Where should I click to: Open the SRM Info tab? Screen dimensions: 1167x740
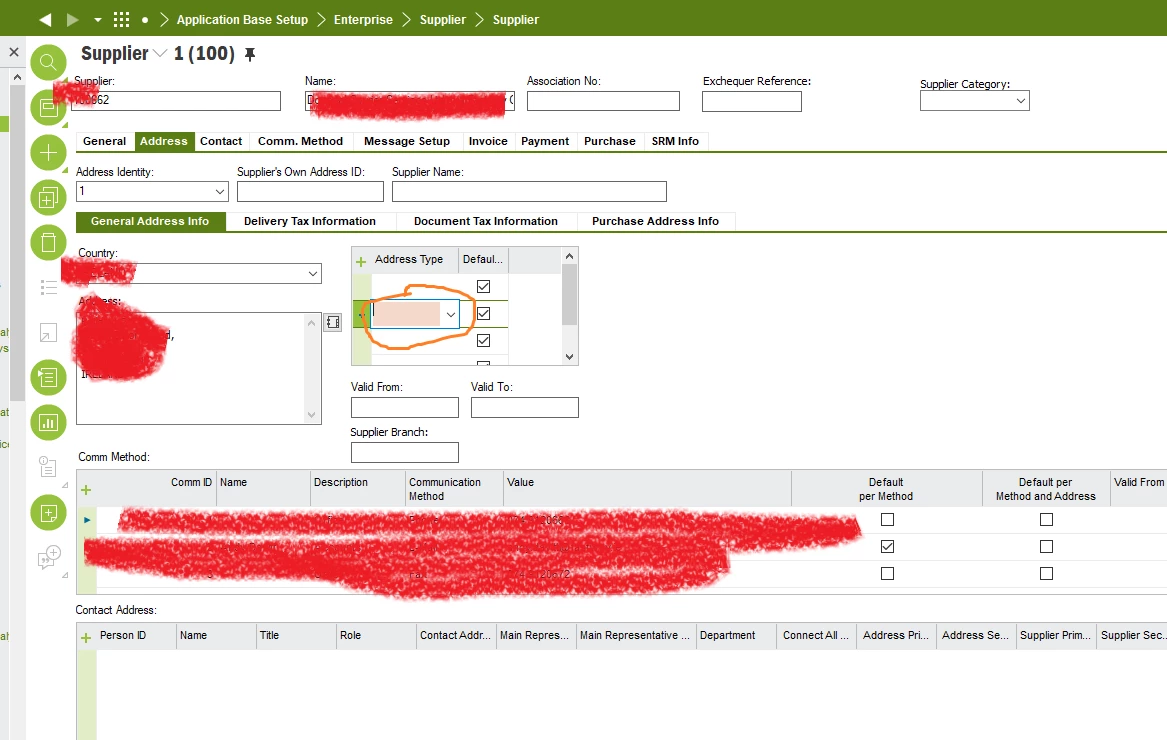click(x=675, y=141)
